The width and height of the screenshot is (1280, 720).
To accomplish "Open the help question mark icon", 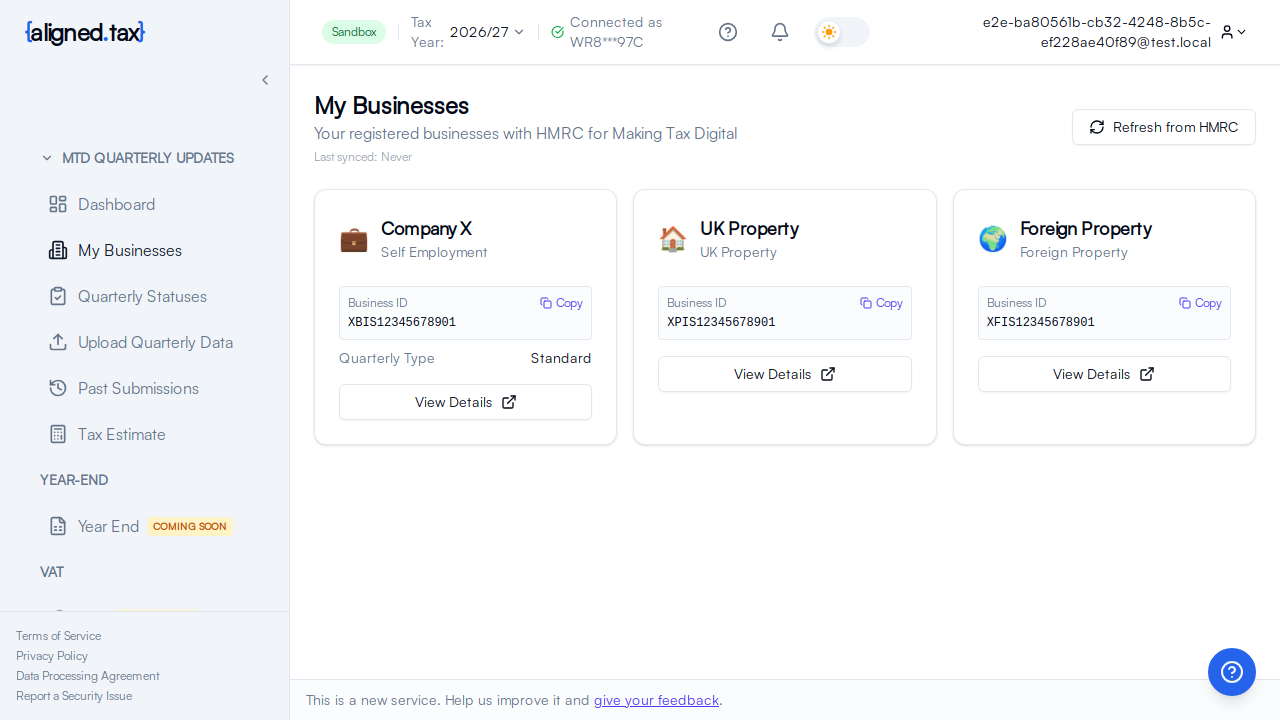I will [x=728, y=32].
